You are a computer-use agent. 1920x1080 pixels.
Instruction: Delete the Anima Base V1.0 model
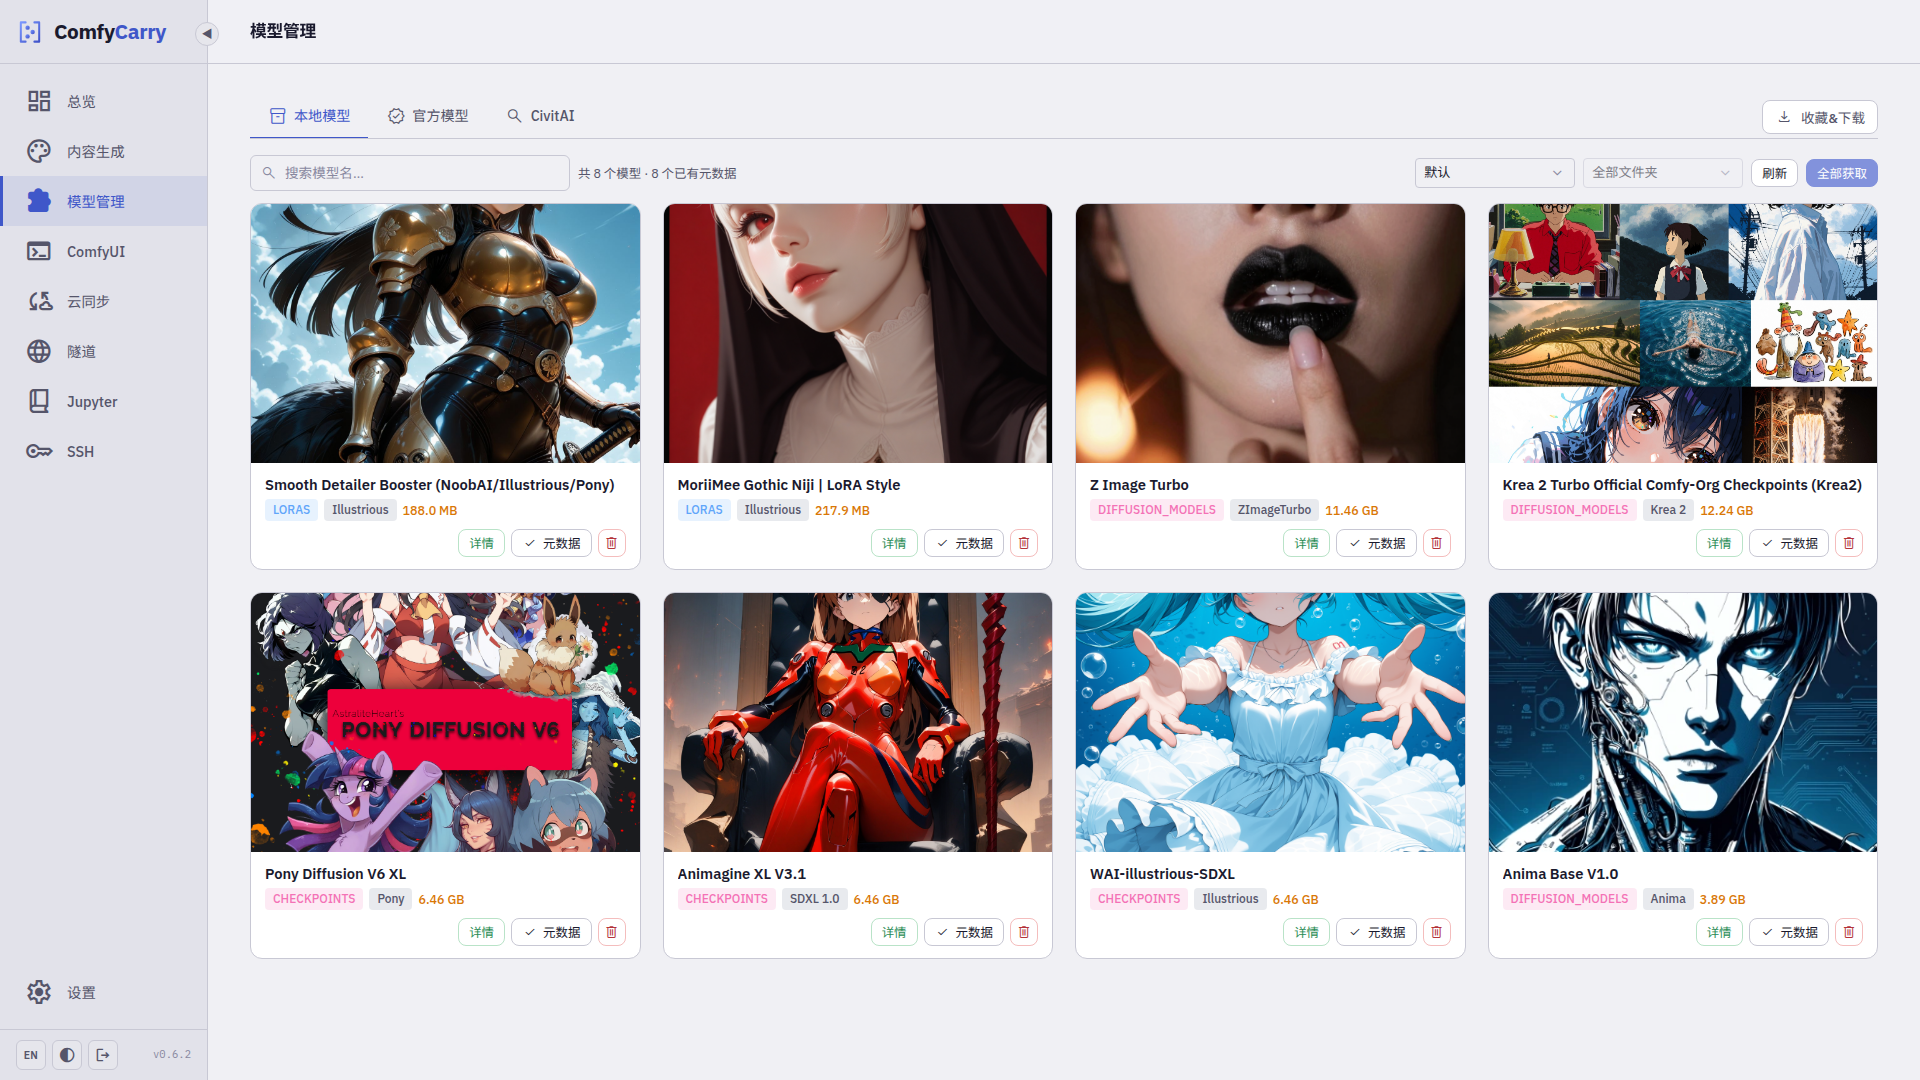pos(1849,932)
